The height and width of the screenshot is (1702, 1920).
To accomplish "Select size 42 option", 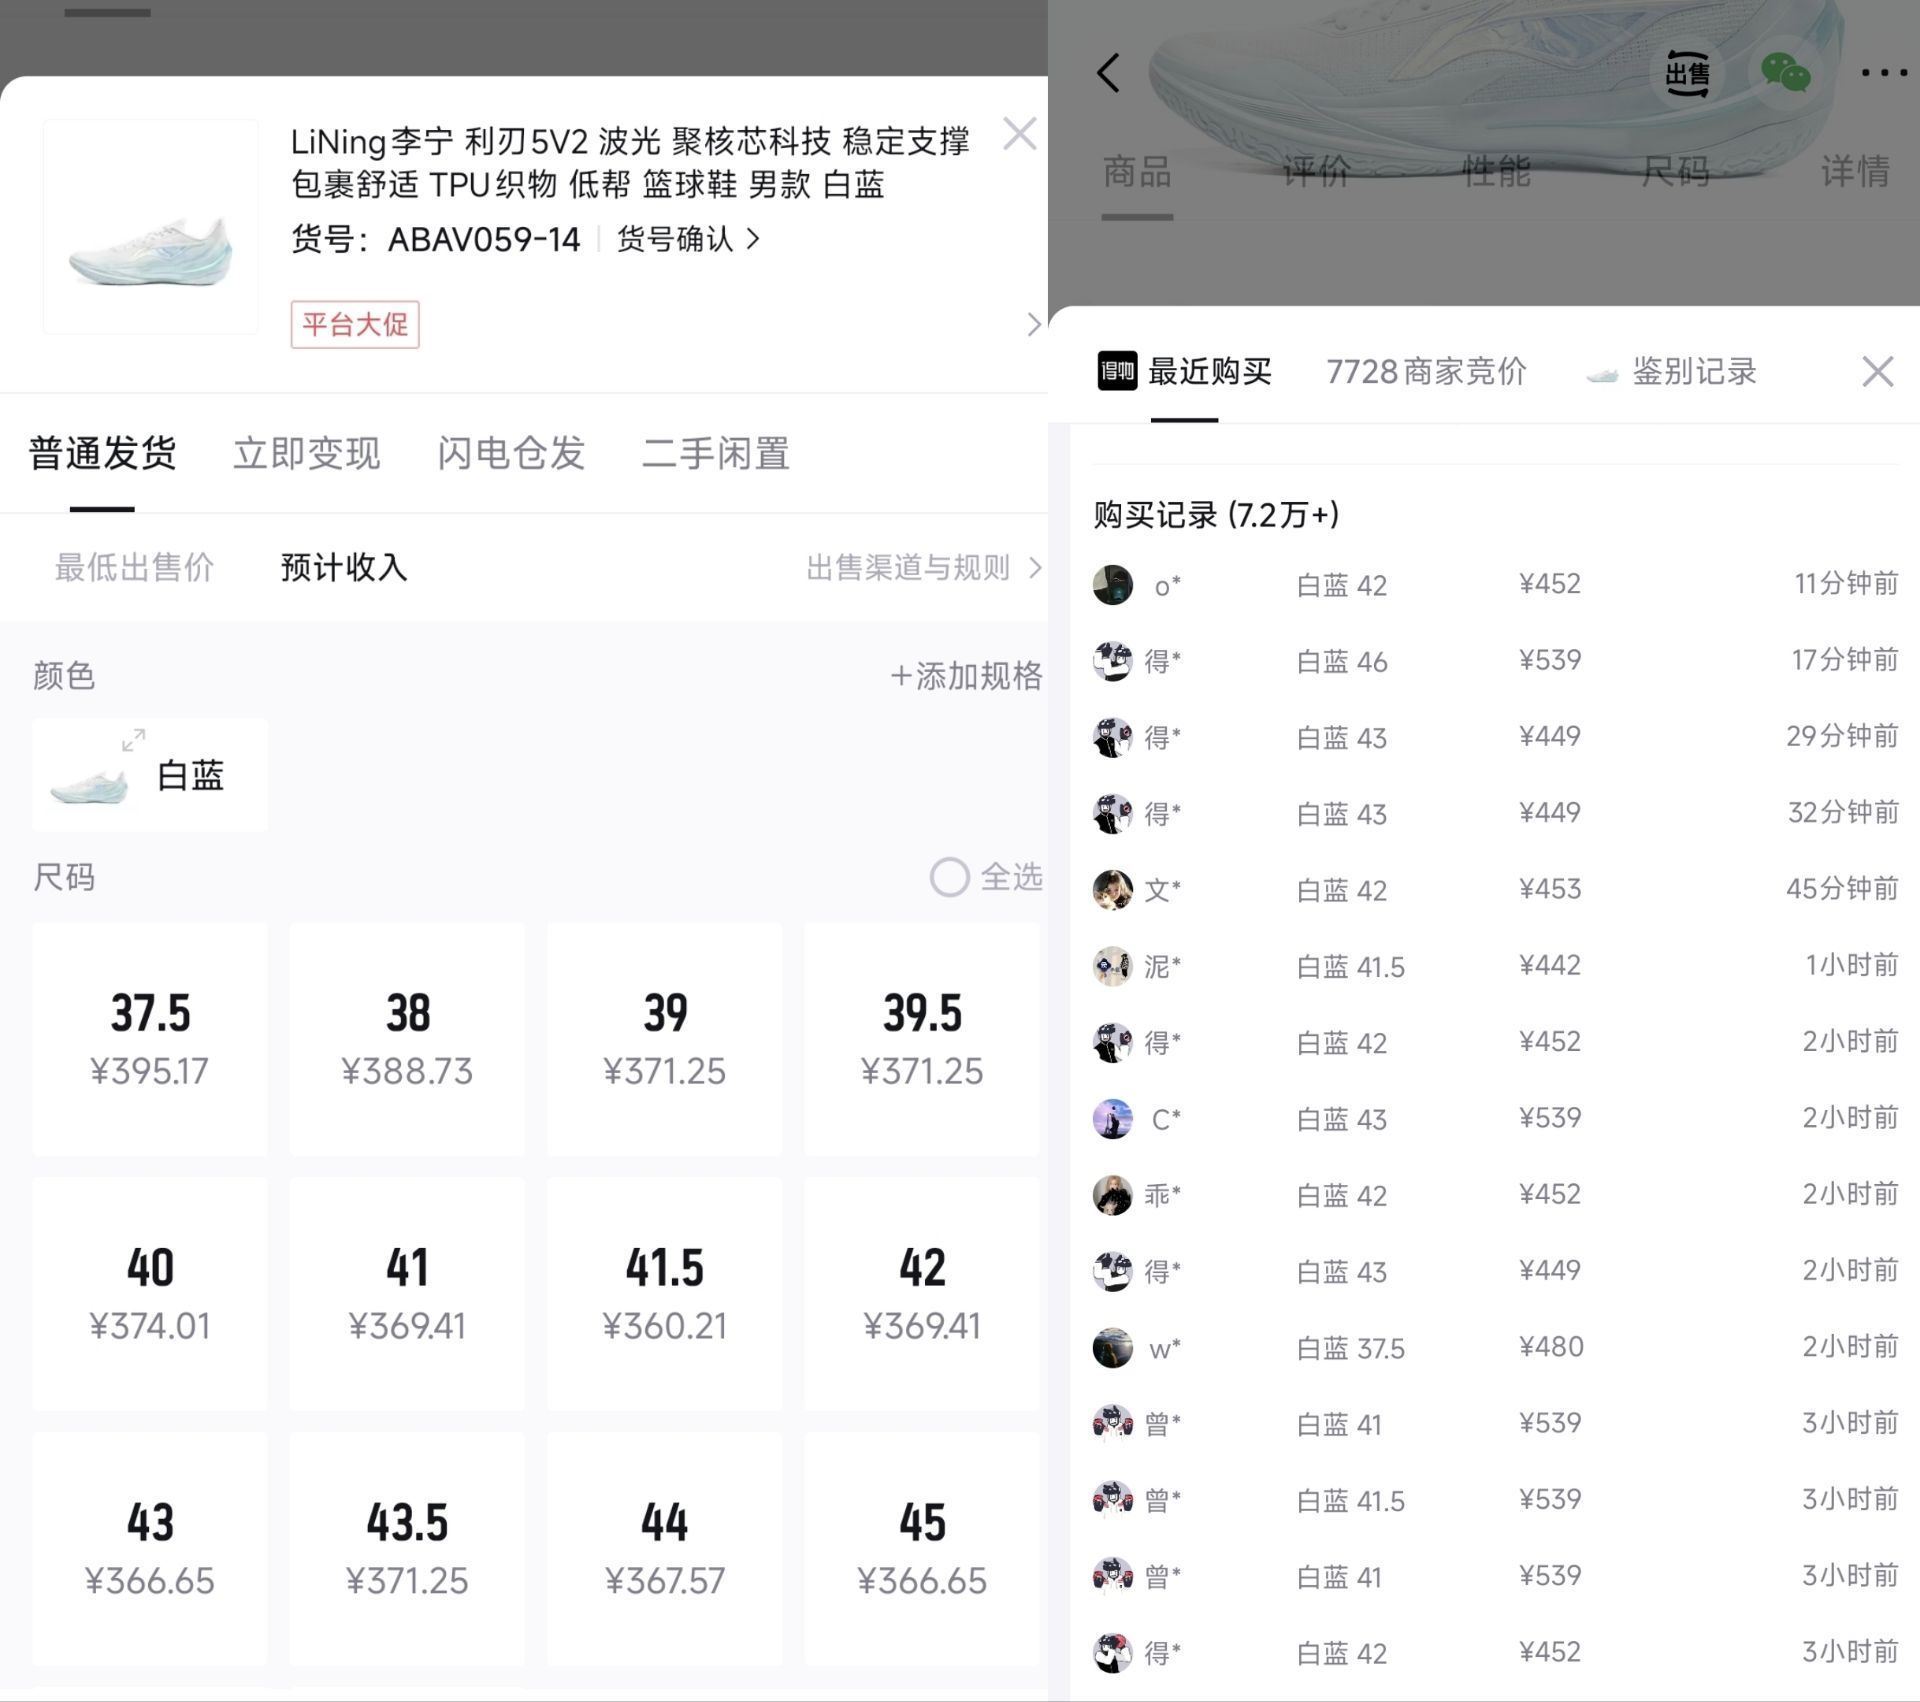I will coord(921,1293).
